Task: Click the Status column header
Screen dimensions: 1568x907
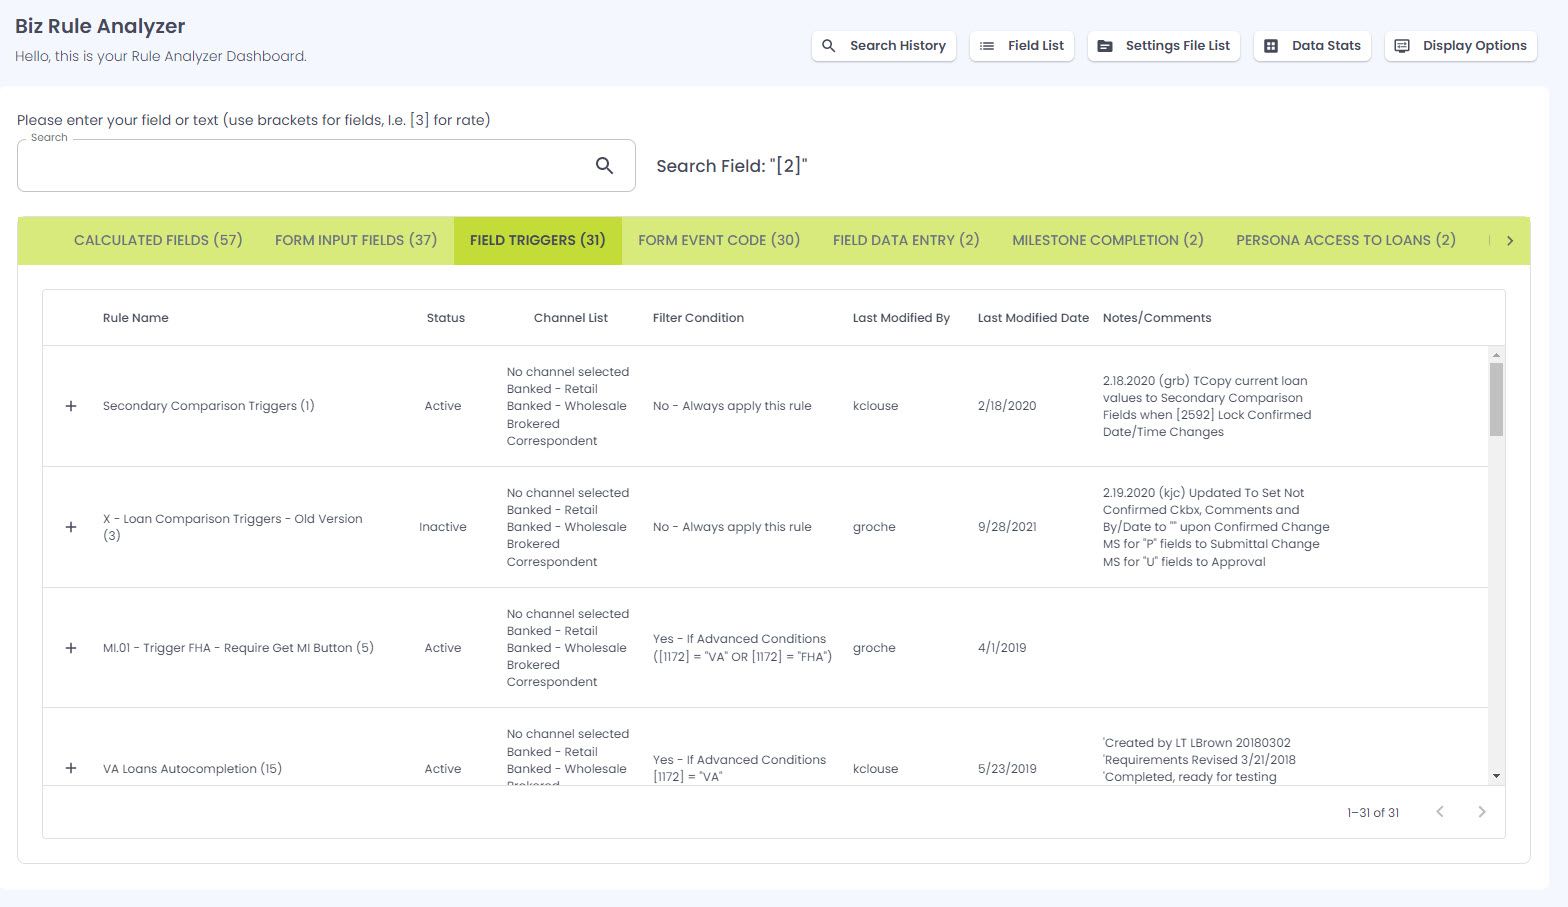Action: pyautogui.click(x=446, y=318)
